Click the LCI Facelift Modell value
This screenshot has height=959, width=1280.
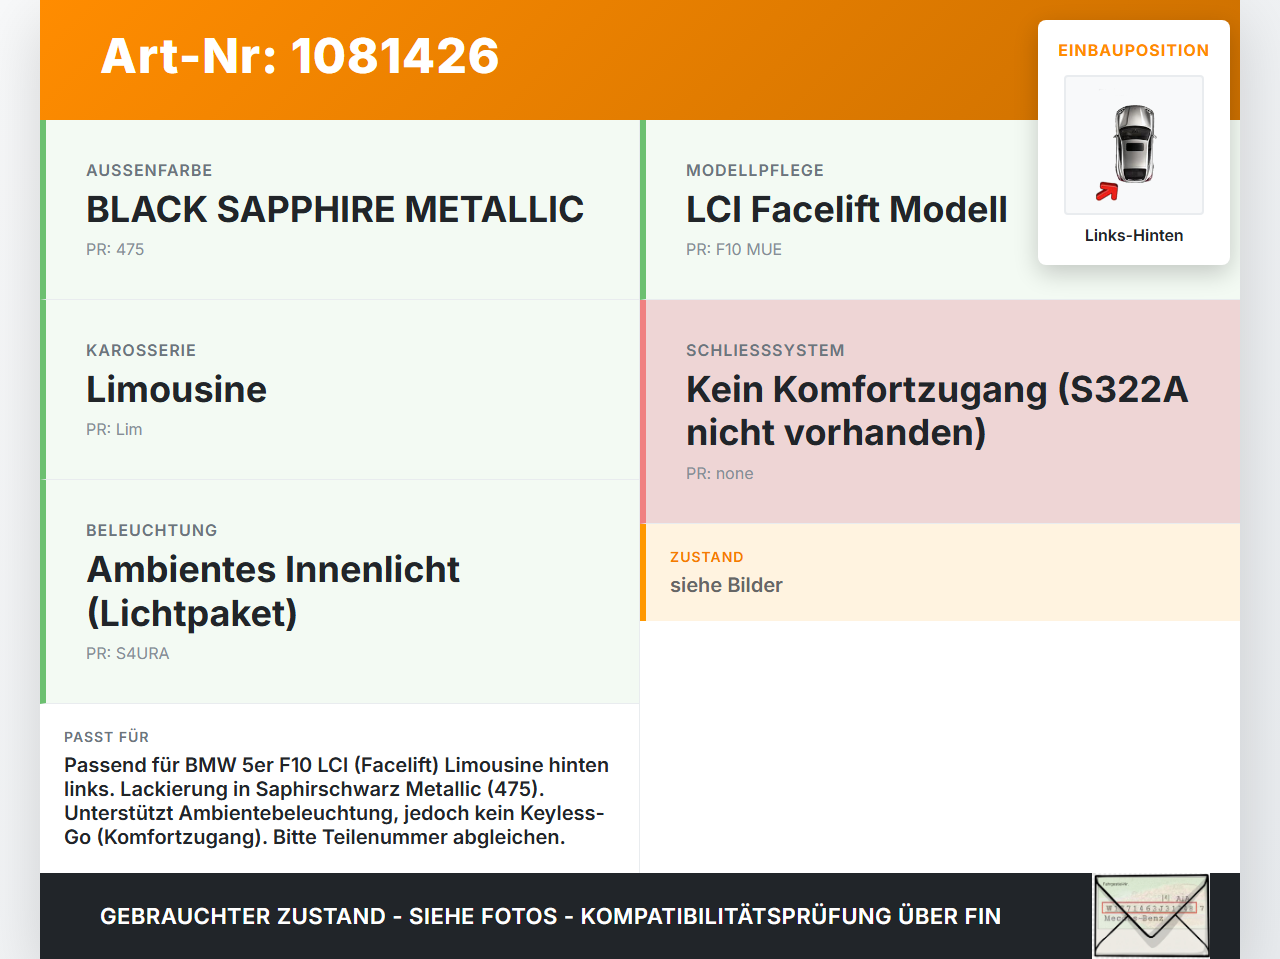[x=846, y=210]
